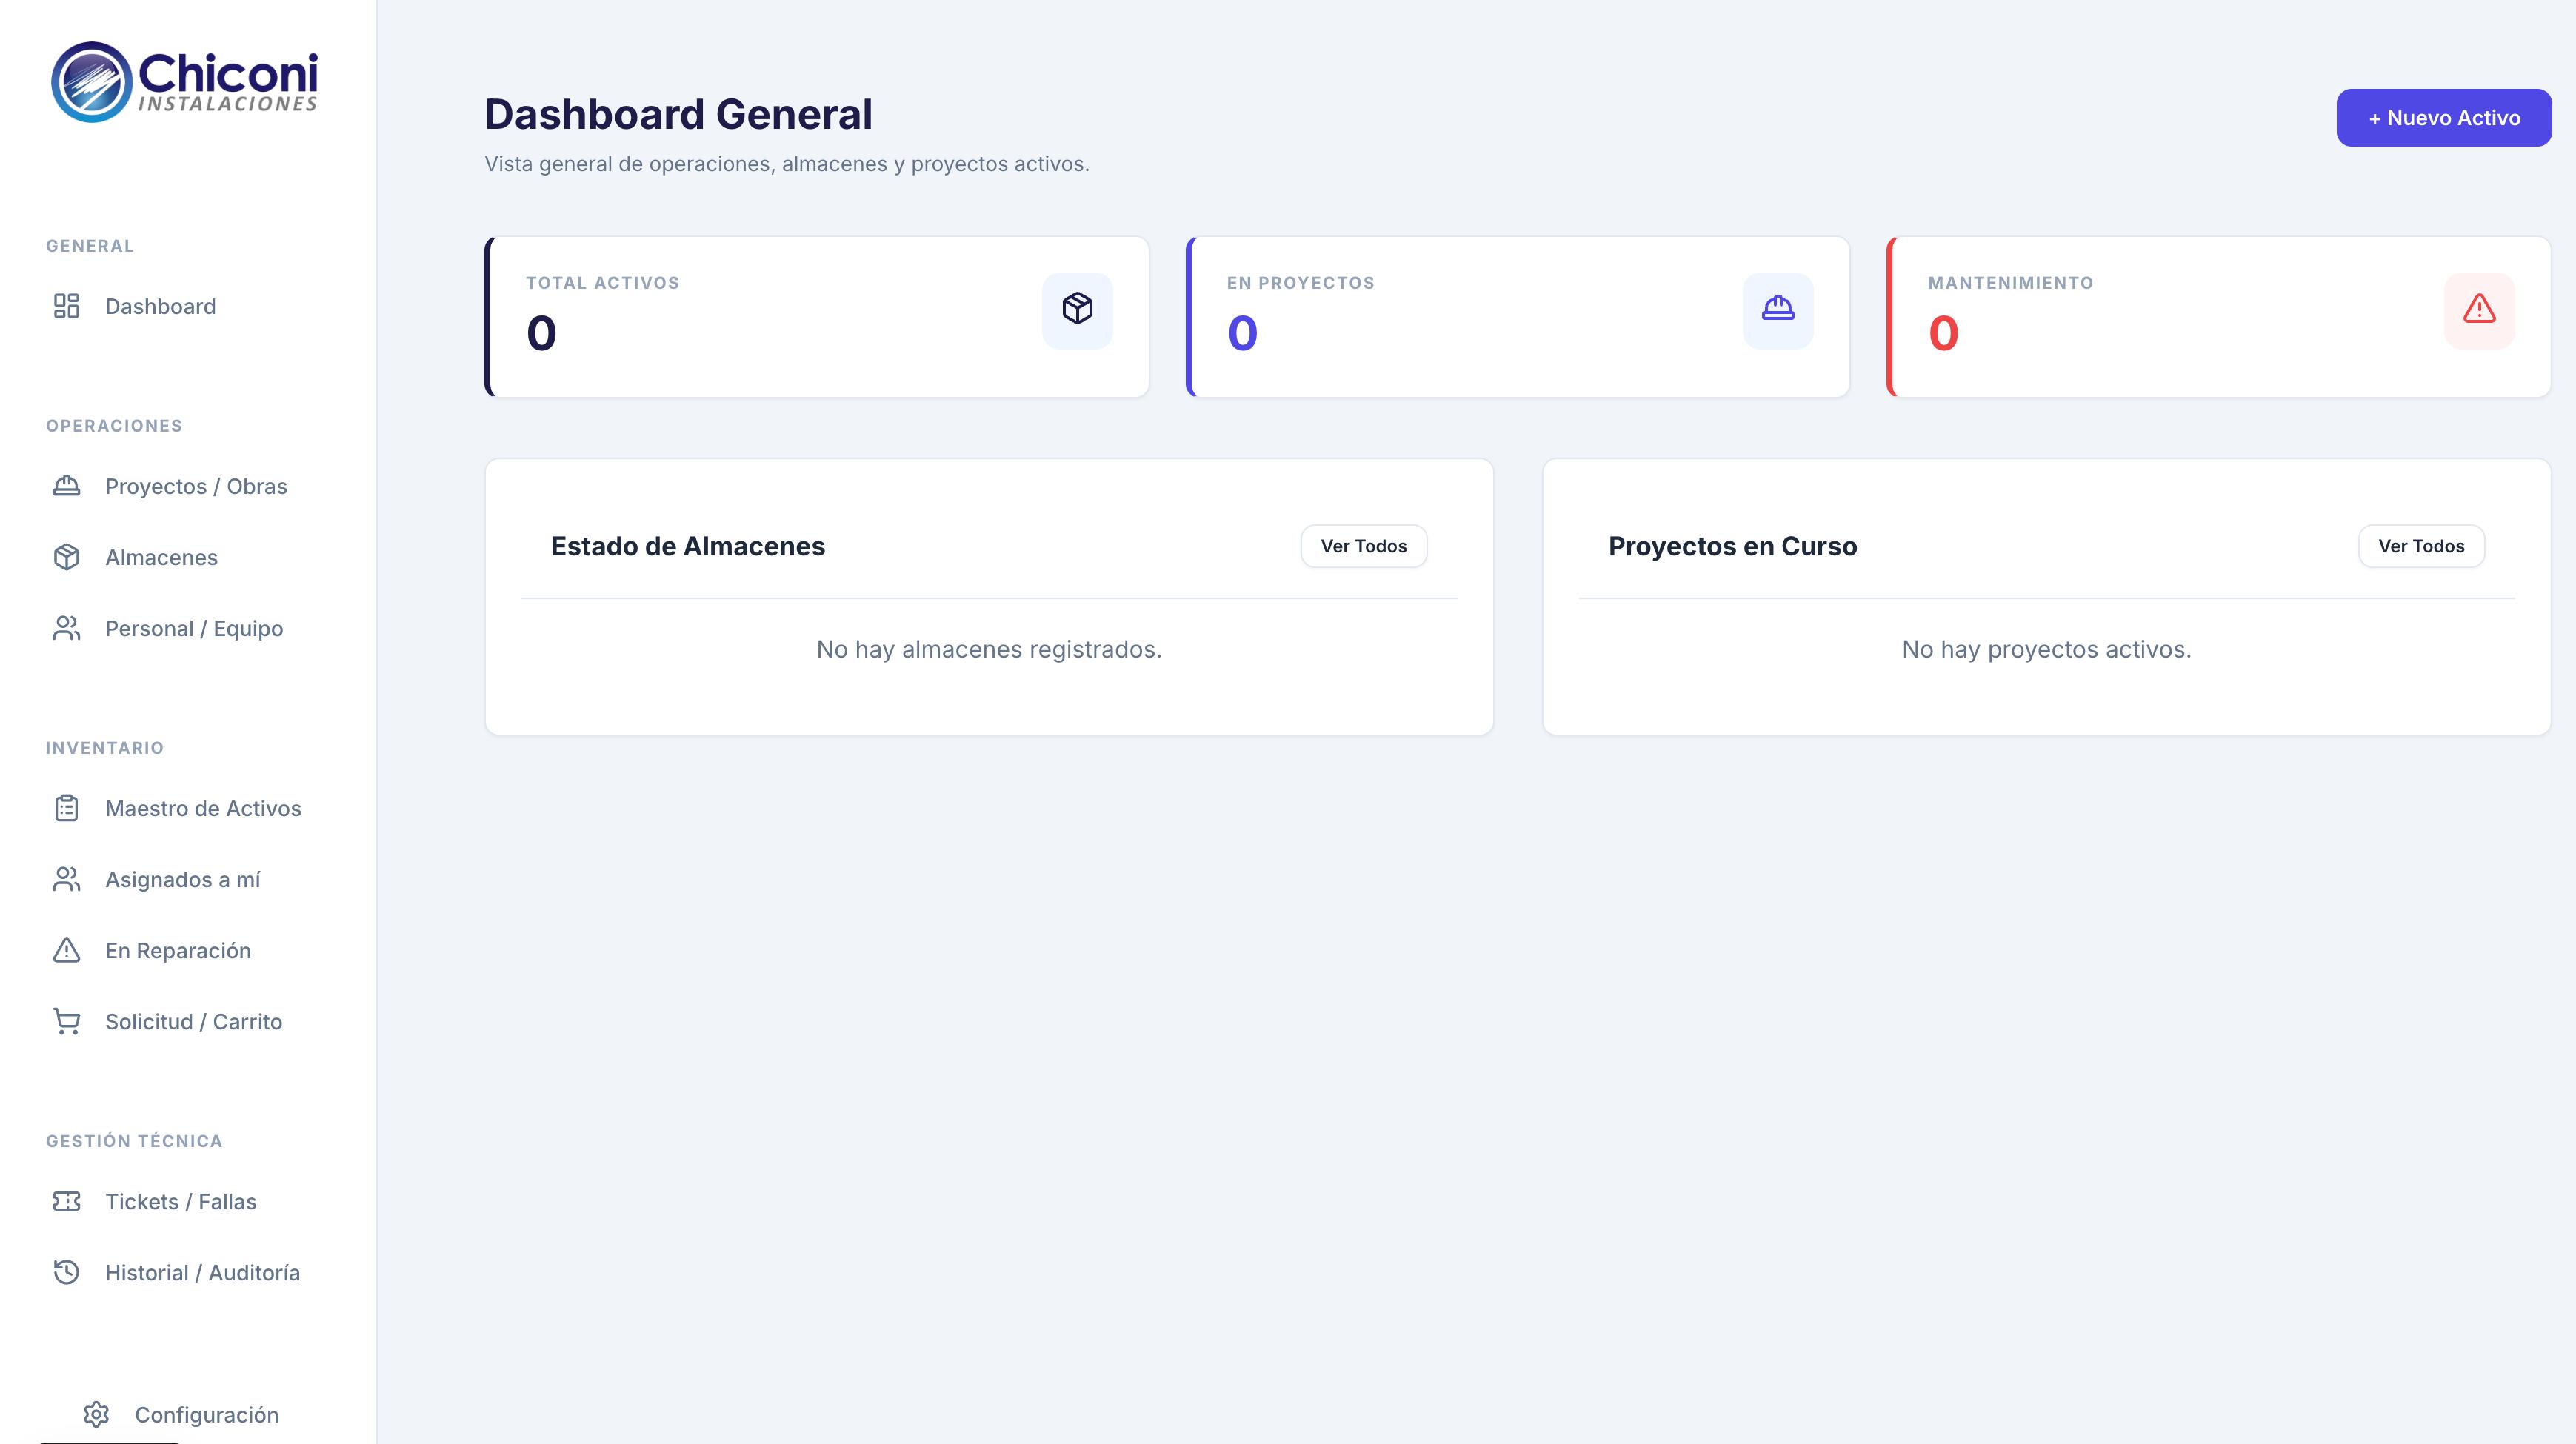Click the clipboard icon for Maestro de Activos

pyautogui.click(x=66, y=808)
